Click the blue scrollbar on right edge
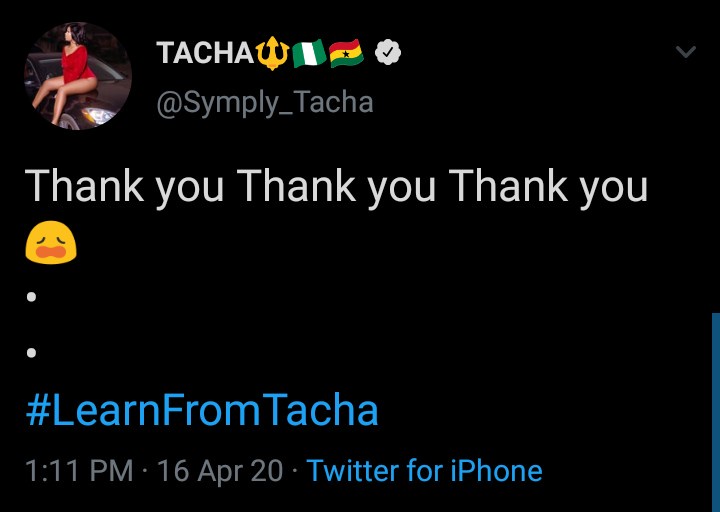The height and width of the screenshot is (512, 720). (715, 410)
